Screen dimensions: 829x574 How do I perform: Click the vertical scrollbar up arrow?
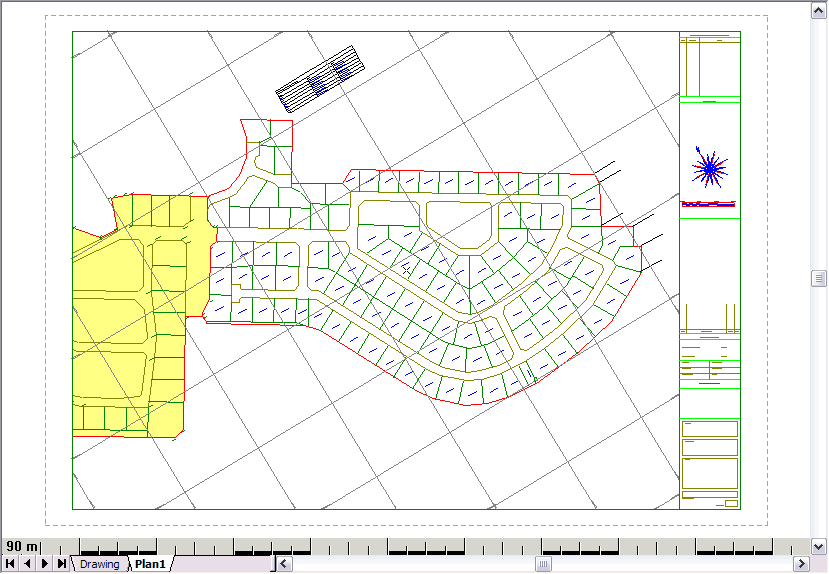819,8
